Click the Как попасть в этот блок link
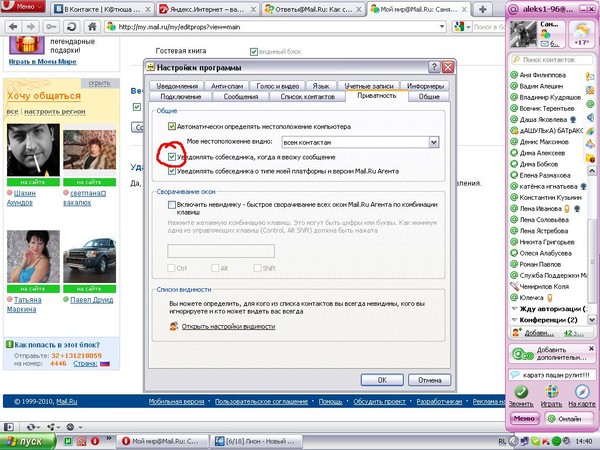This screenshot has height=450, width=600. 57,345
